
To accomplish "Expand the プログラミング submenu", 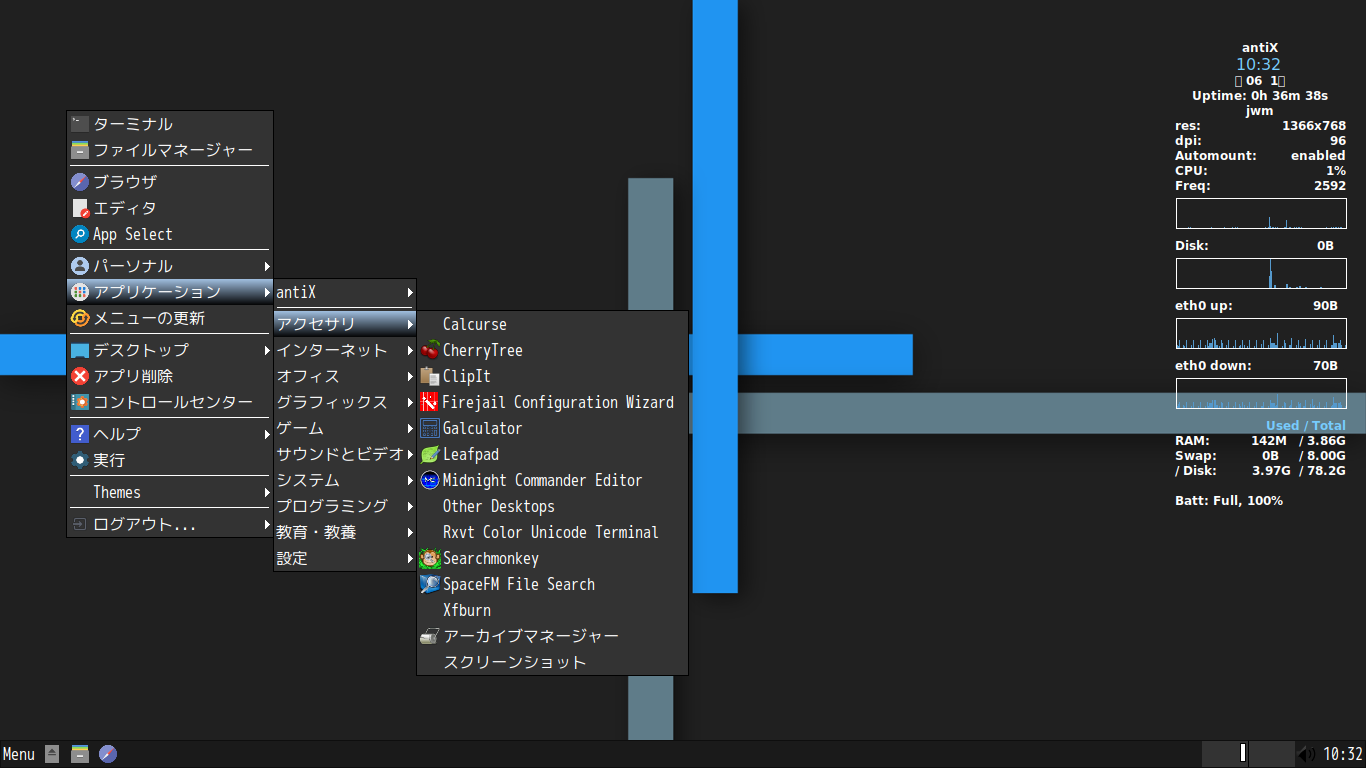I will click(x=345, y=506).
